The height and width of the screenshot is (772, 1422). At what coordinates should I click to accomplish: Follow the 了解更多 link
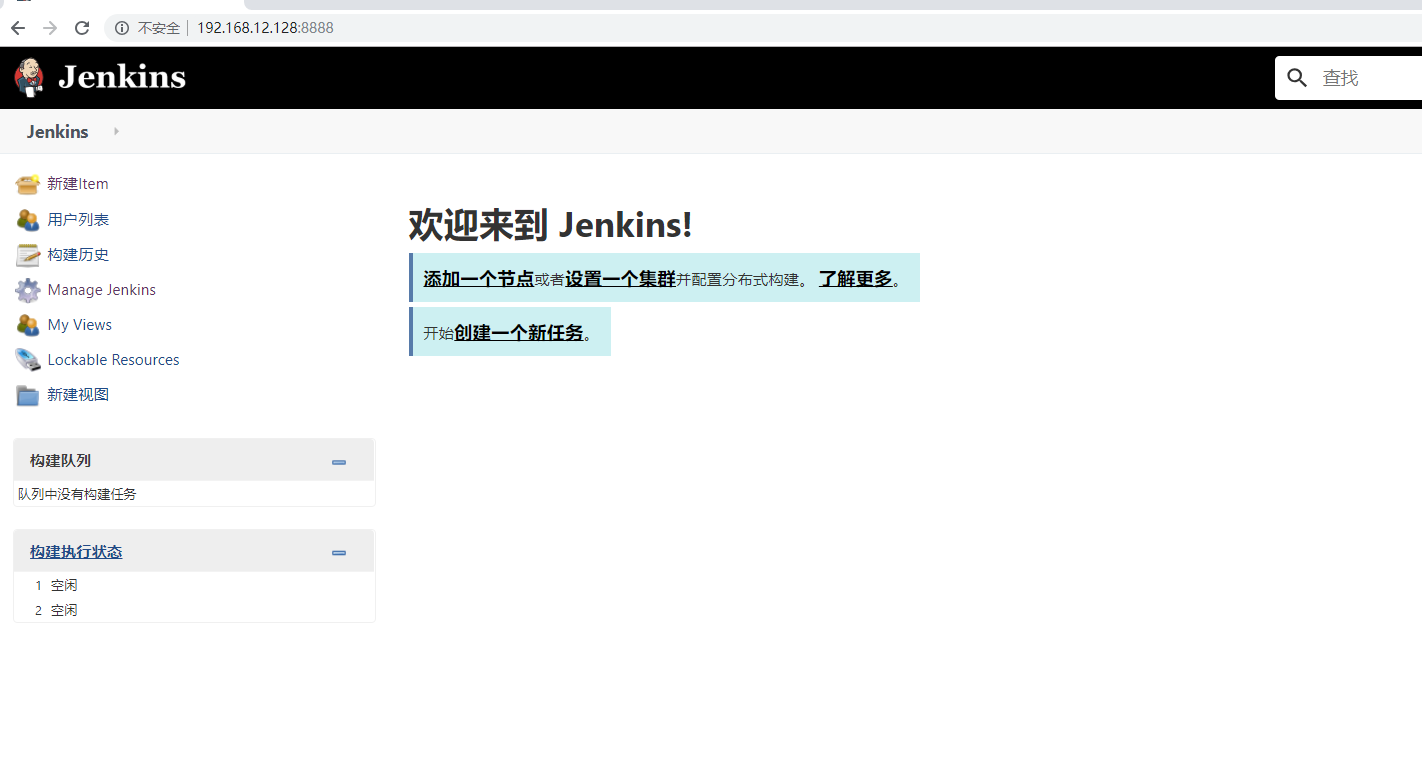[x=855, y=279]
